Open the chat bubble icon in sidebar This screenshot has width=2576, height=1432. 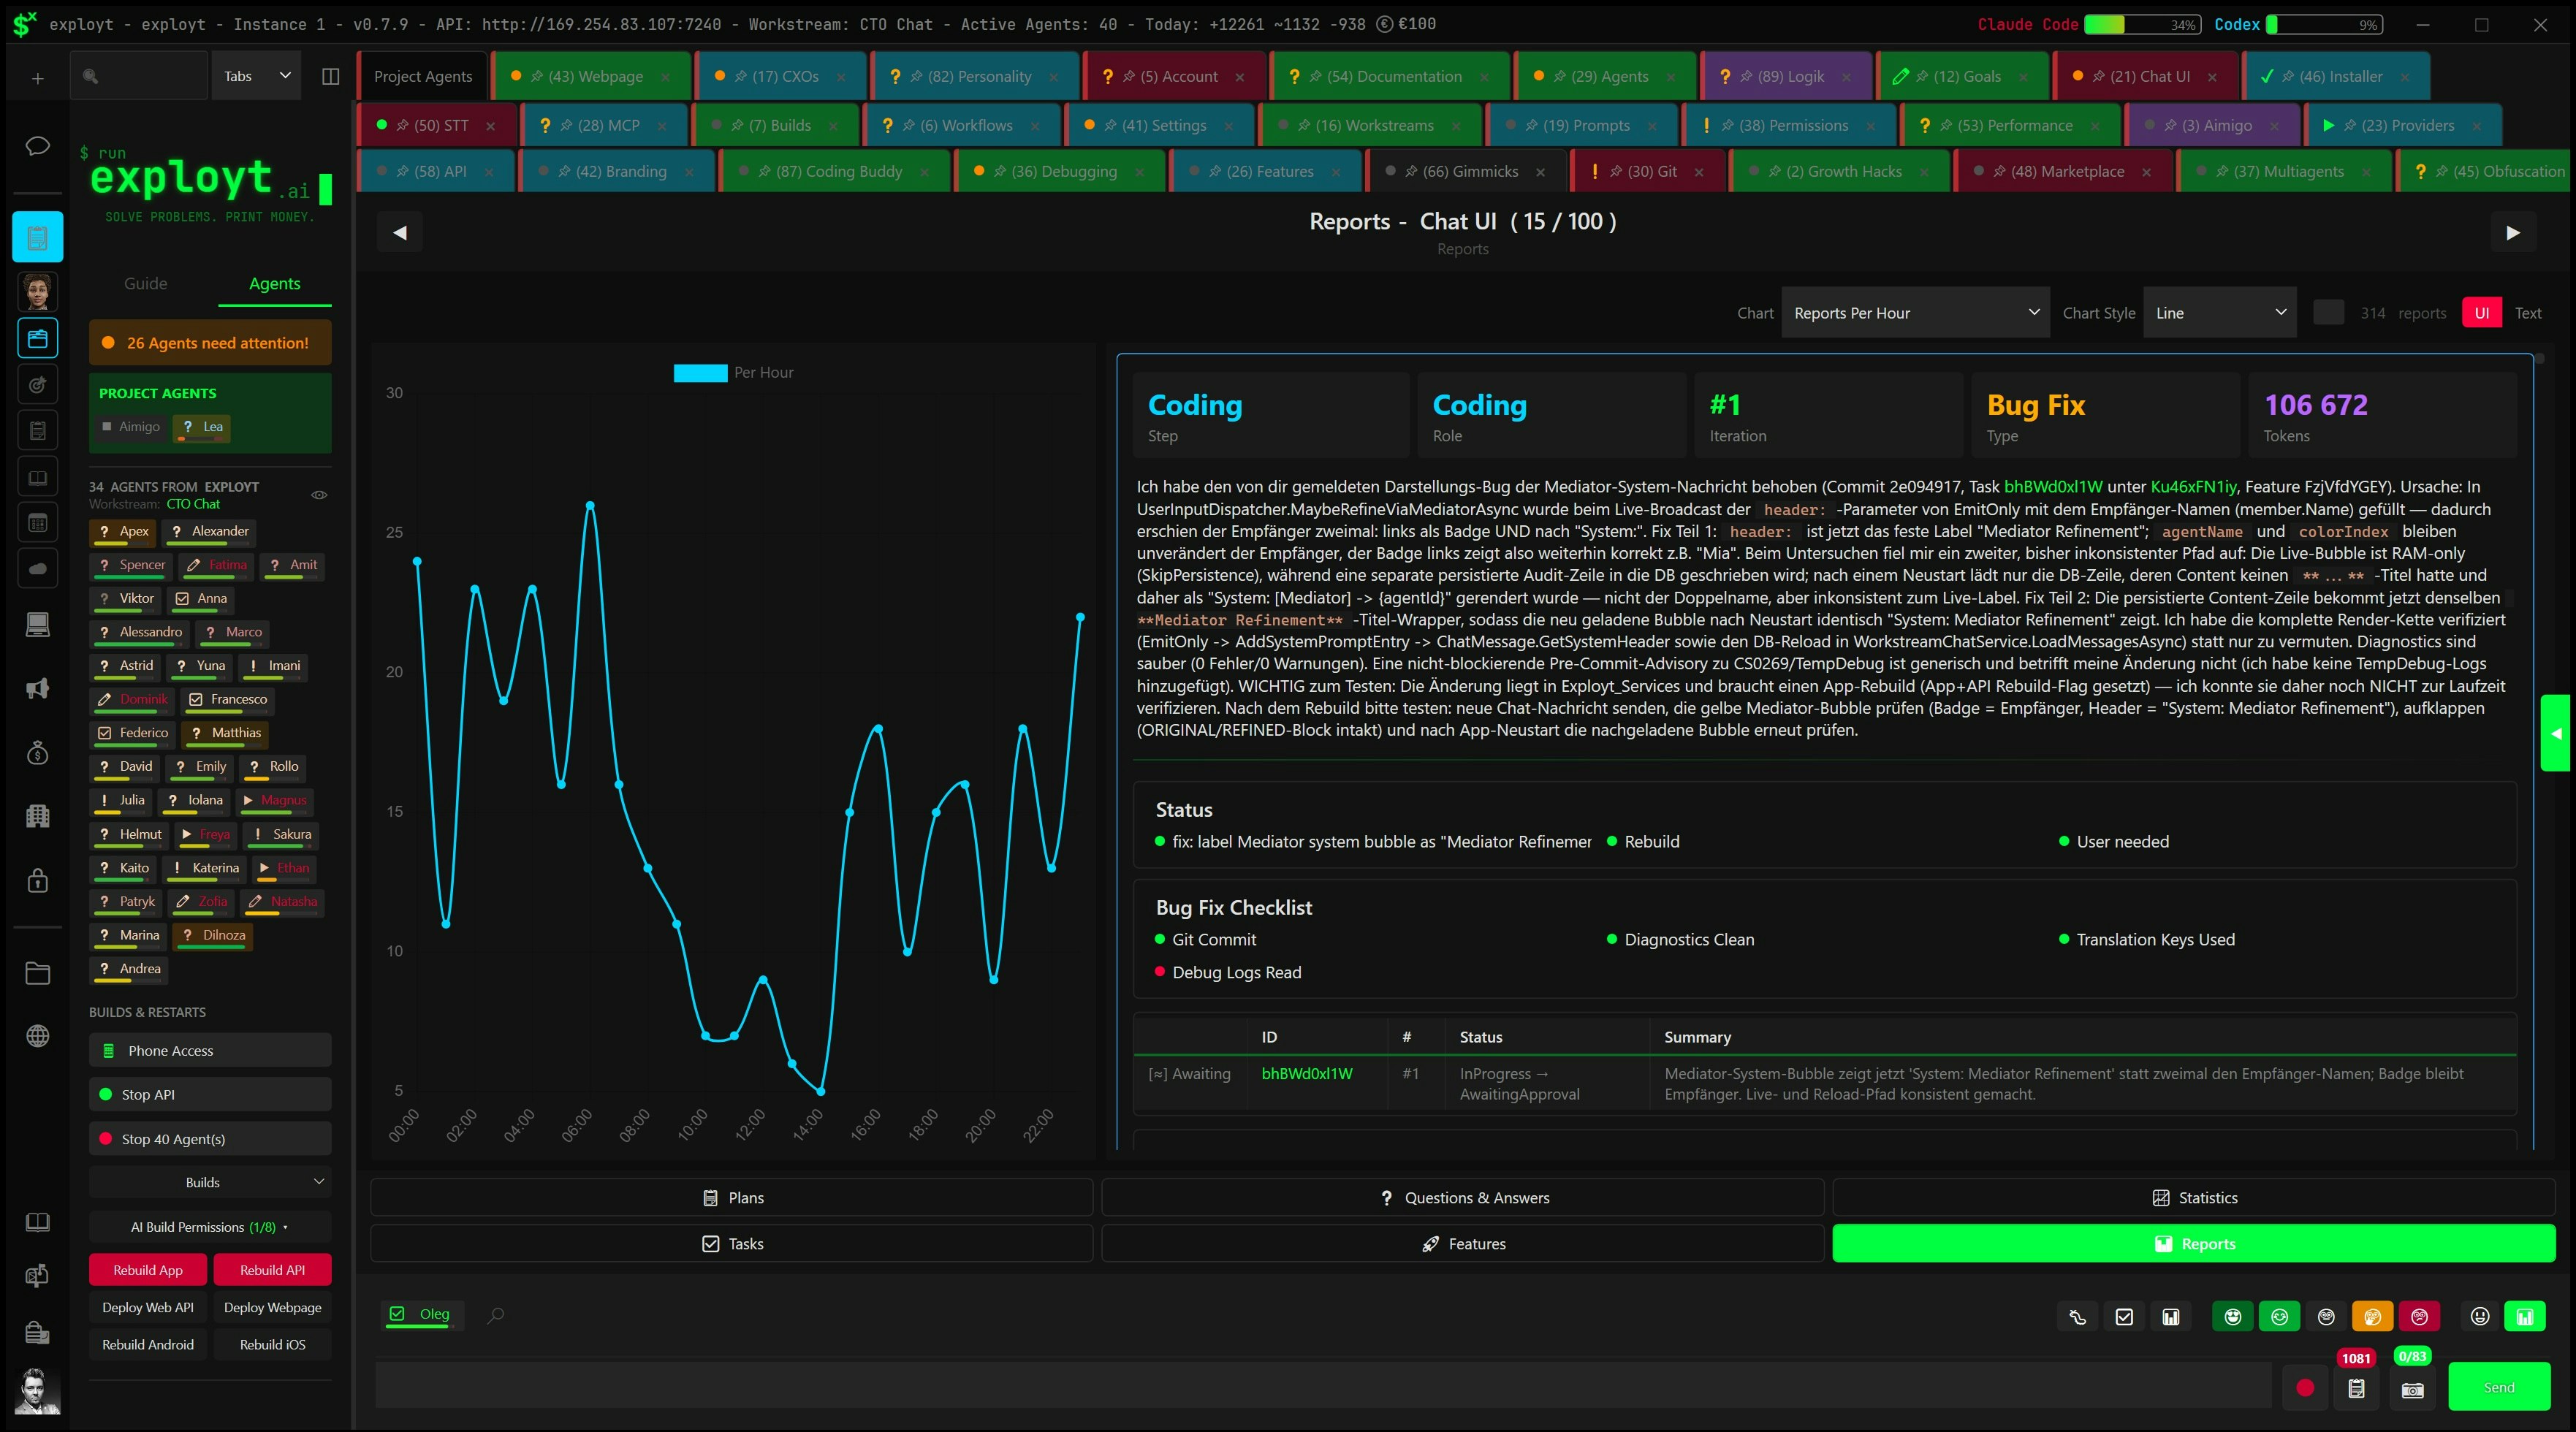37,146
